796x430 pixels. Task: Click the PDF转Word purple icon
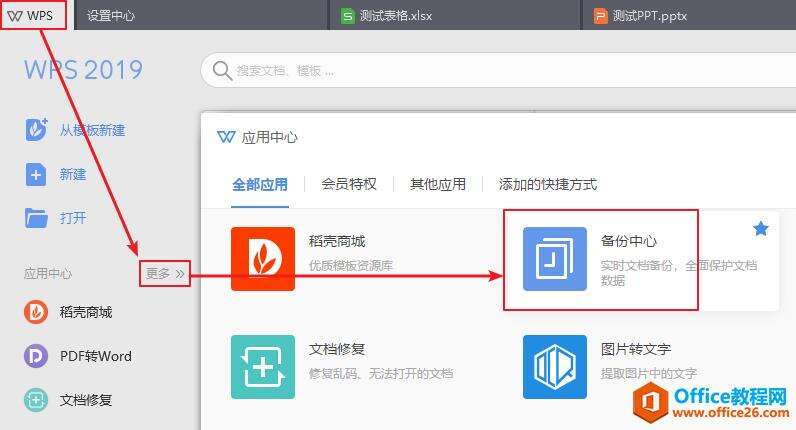click(36, 356)
